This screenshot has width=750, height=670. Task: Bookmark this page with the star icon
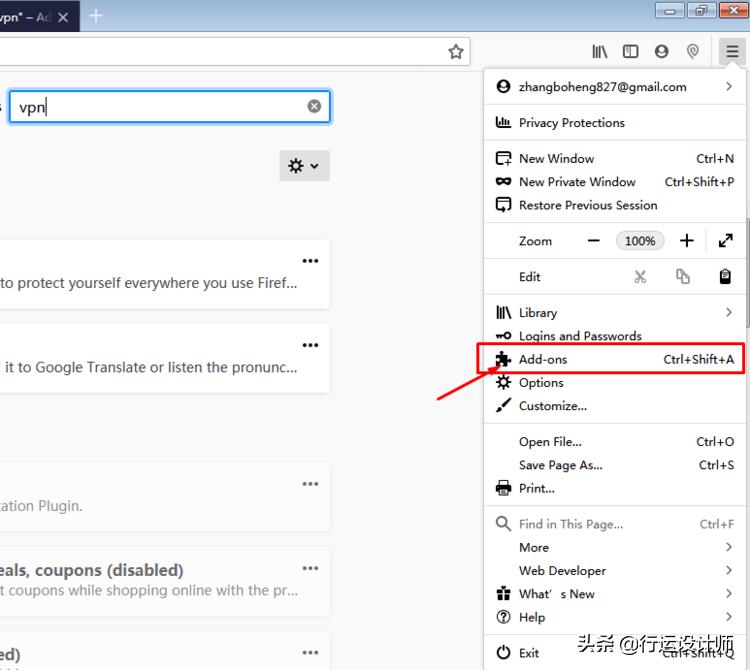[456, 51]
